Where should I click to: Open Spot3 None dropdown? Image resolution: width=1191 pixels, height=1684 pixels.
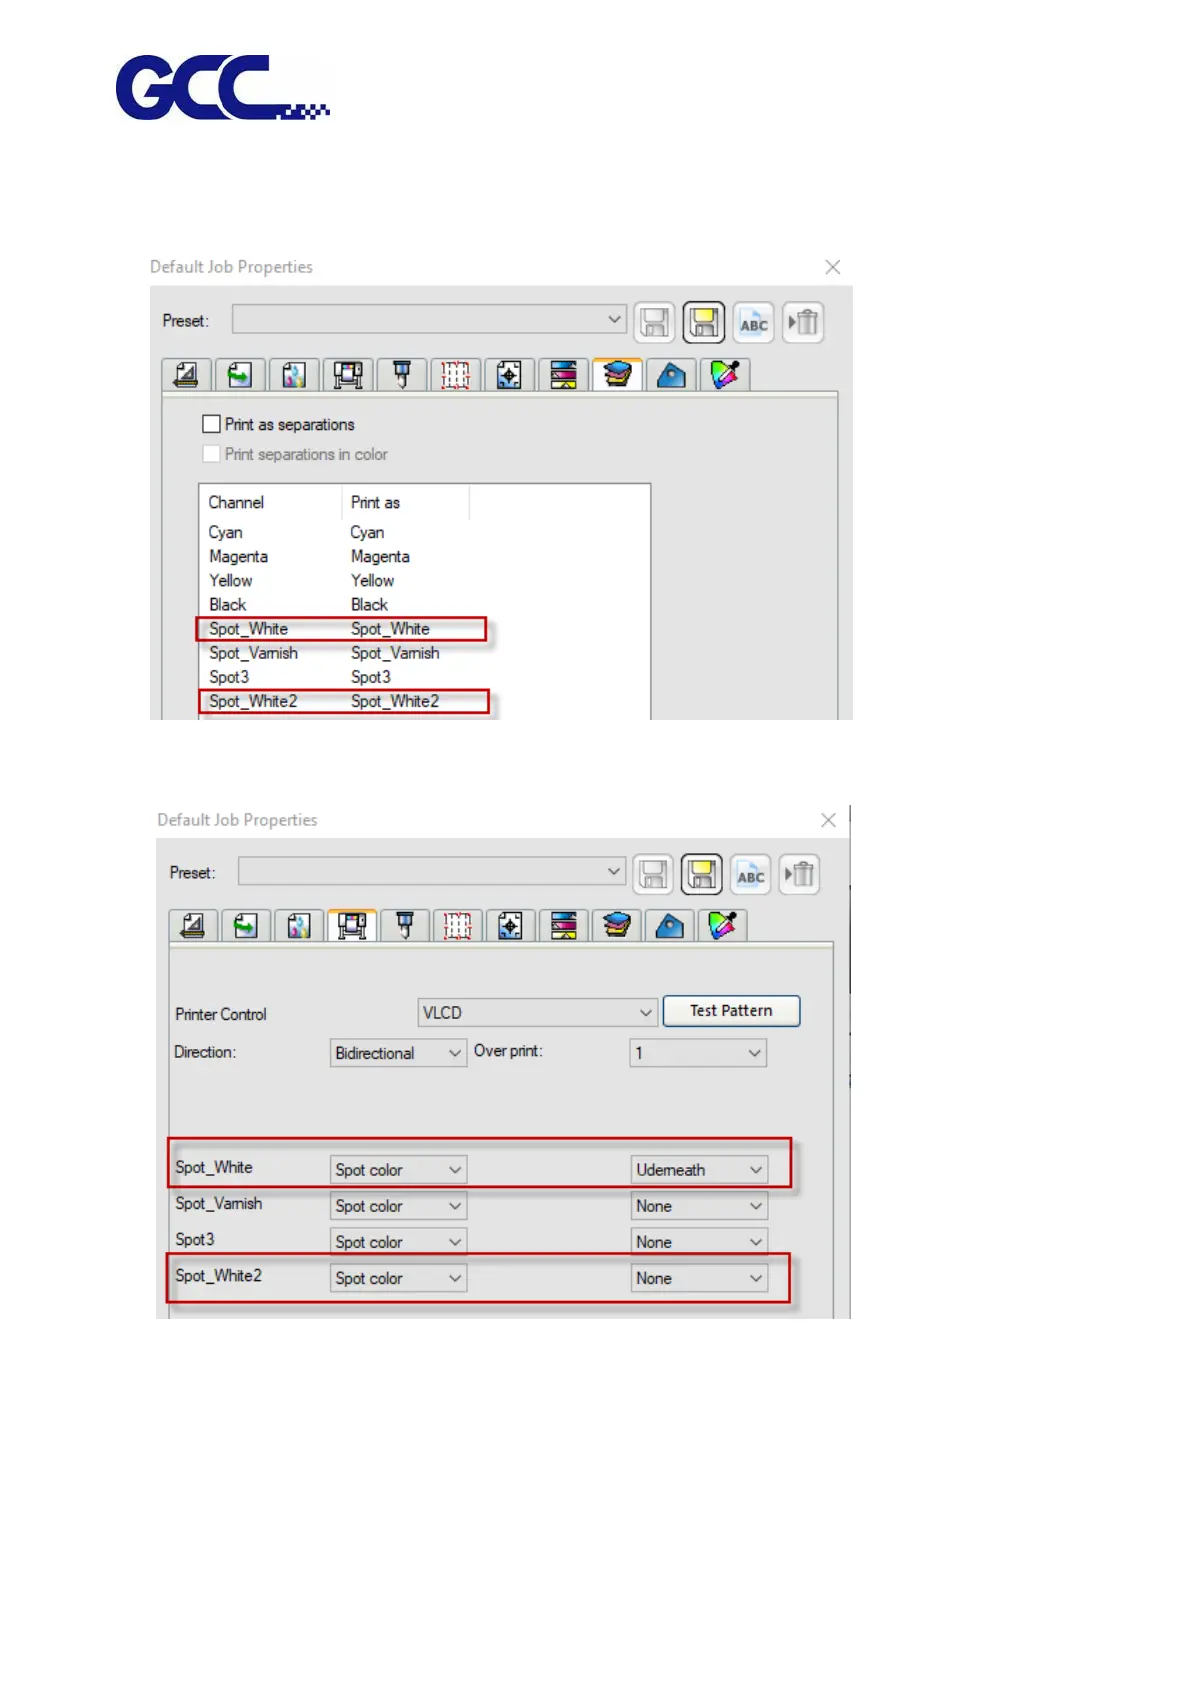699,1242
